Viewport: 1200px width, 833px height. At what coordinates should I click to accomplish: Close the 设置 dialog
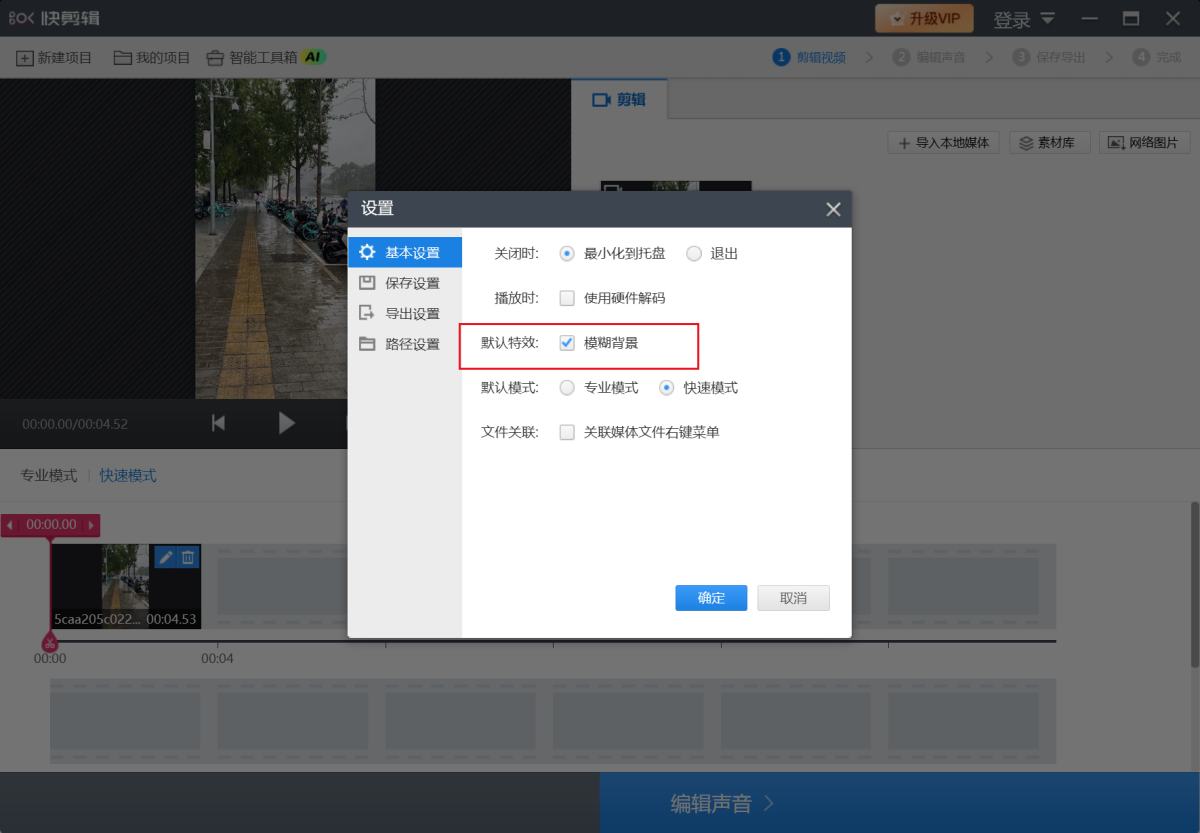tap(833, 209)
